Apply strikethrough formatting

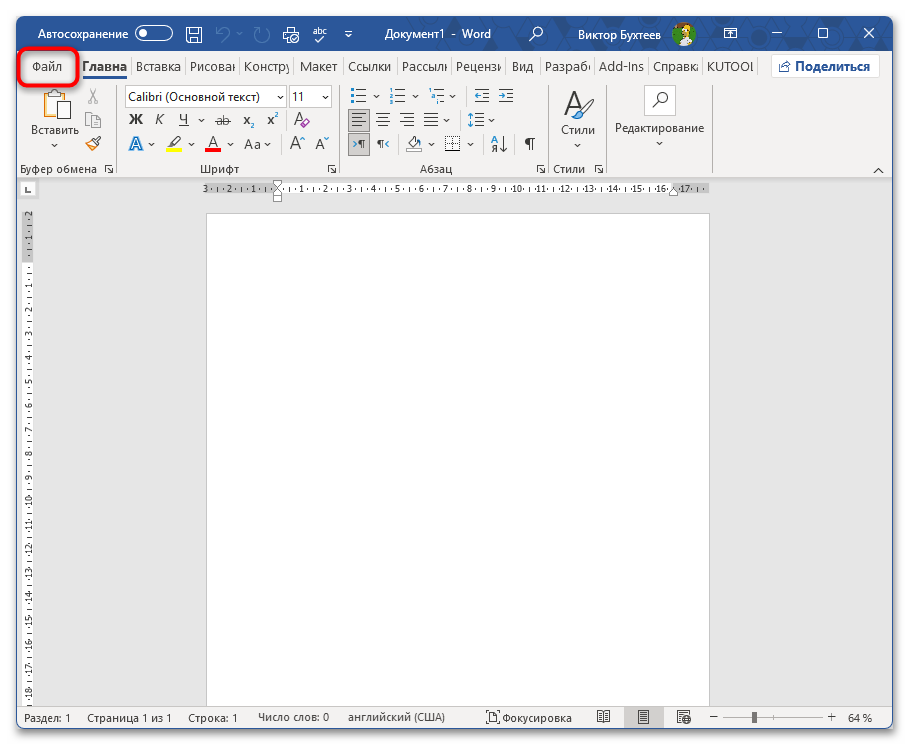pos(221,120)
